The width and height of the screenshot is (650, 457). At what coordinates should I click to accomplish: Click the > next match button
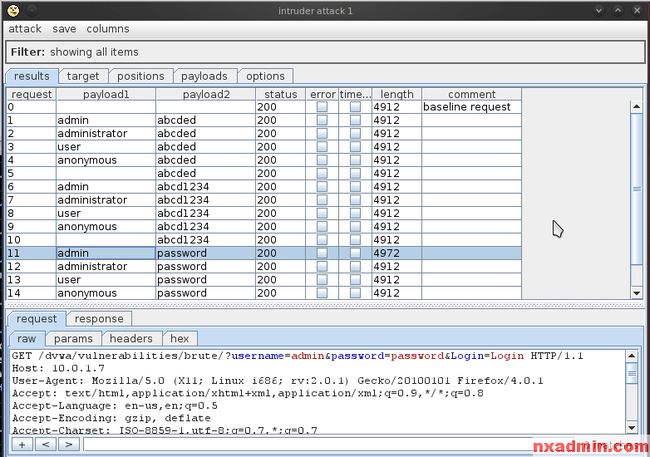coord(69,445)
